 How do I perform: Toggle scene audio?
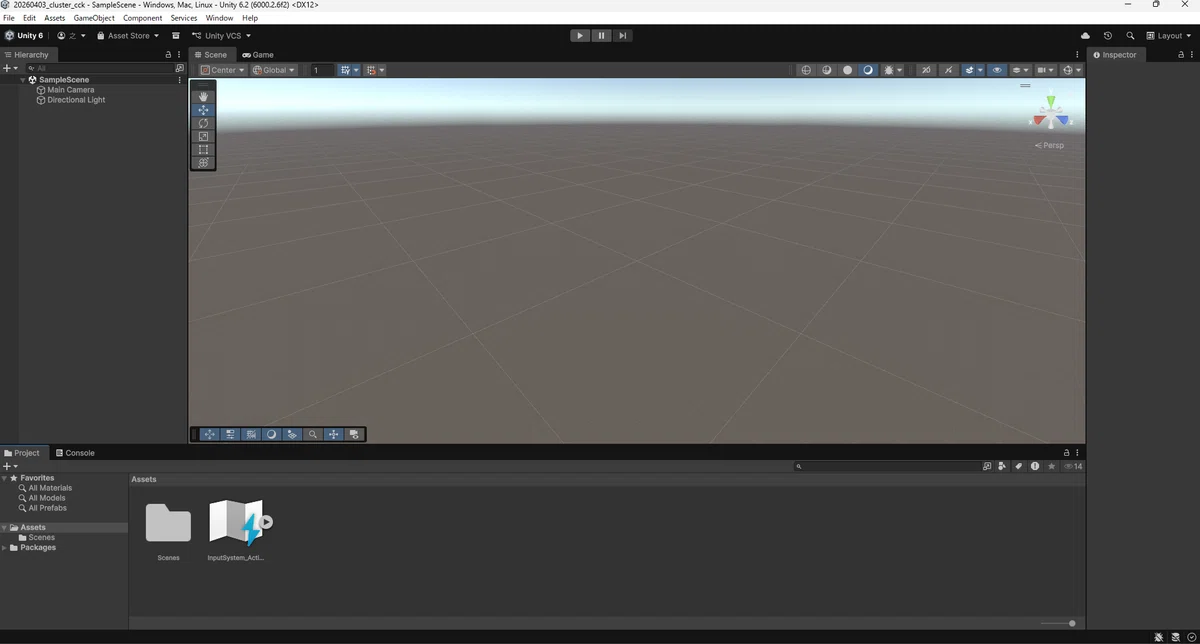(947, 70)
